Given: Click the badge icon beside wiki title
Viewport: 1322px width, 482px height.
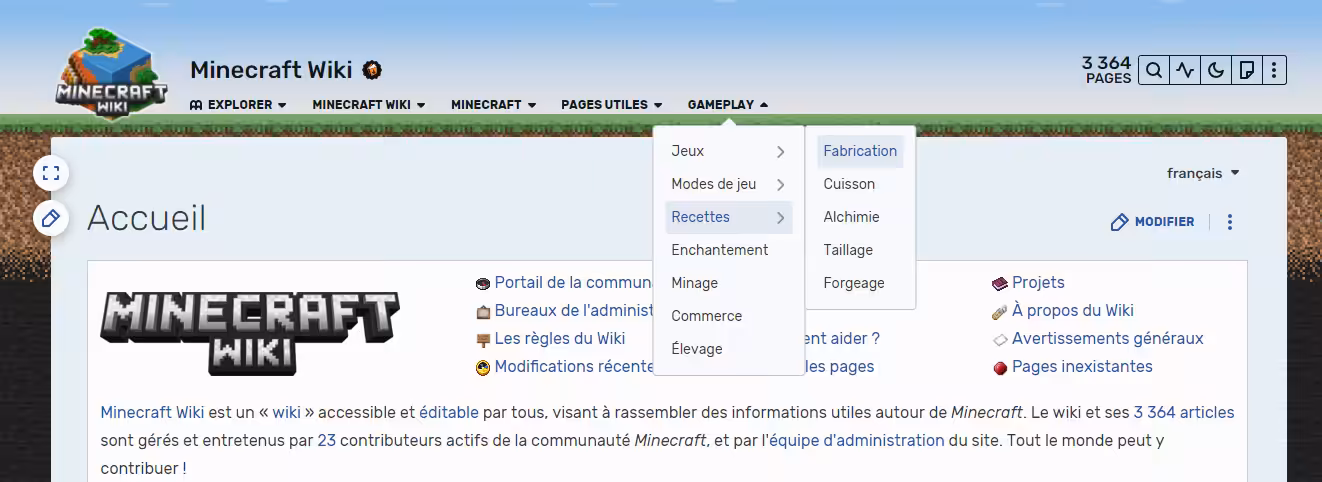Looking at the screenshot, I should [x=372, y=70].
